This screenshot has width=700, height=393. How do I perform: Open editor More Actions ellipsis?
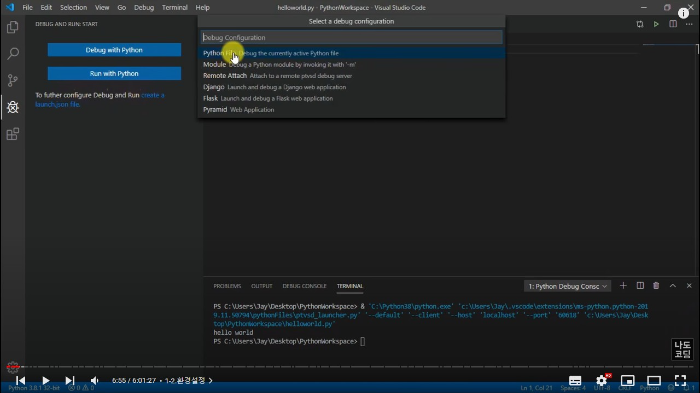click(689, 24)
